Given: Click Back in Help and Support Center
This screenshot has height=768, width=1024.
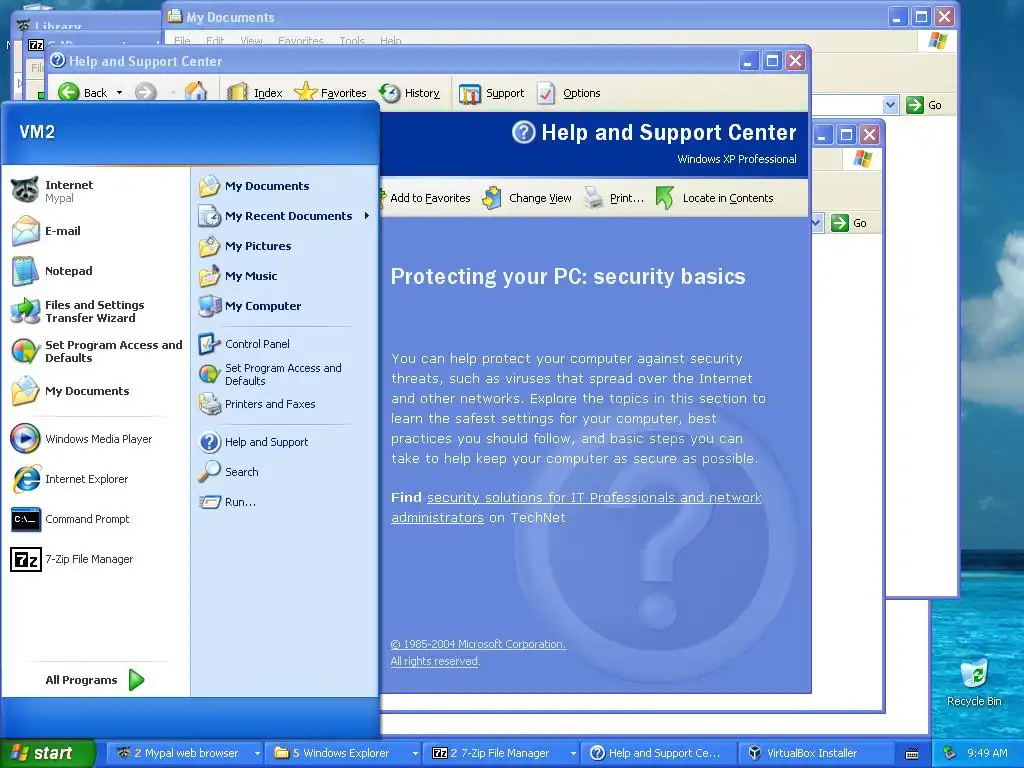Looking at the screenshot, I should [x=82, y=93].
